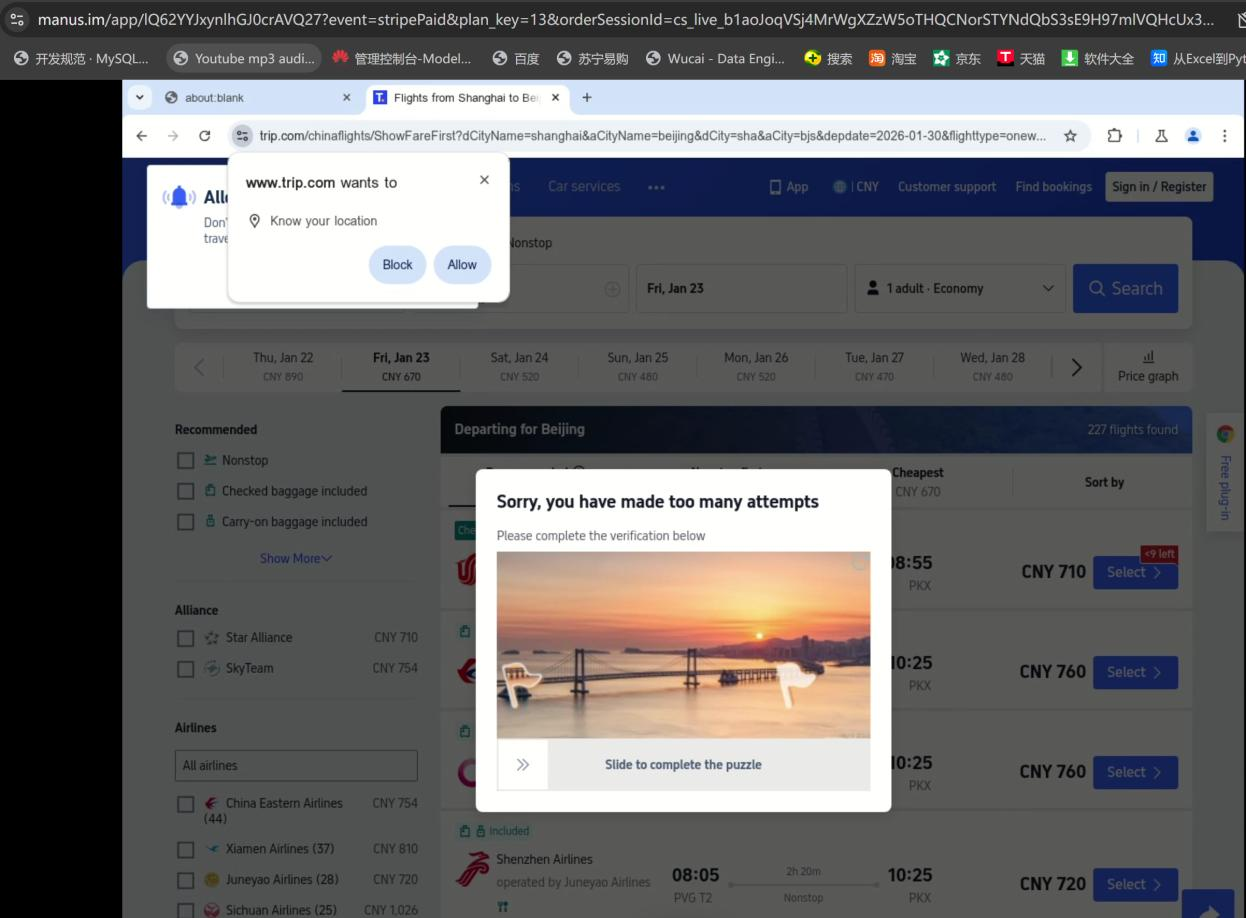The height and width of the screenshot is (918, 1246).
Task: Check the Nonstop filter checkbox
Action: click(x=185, y=460)
